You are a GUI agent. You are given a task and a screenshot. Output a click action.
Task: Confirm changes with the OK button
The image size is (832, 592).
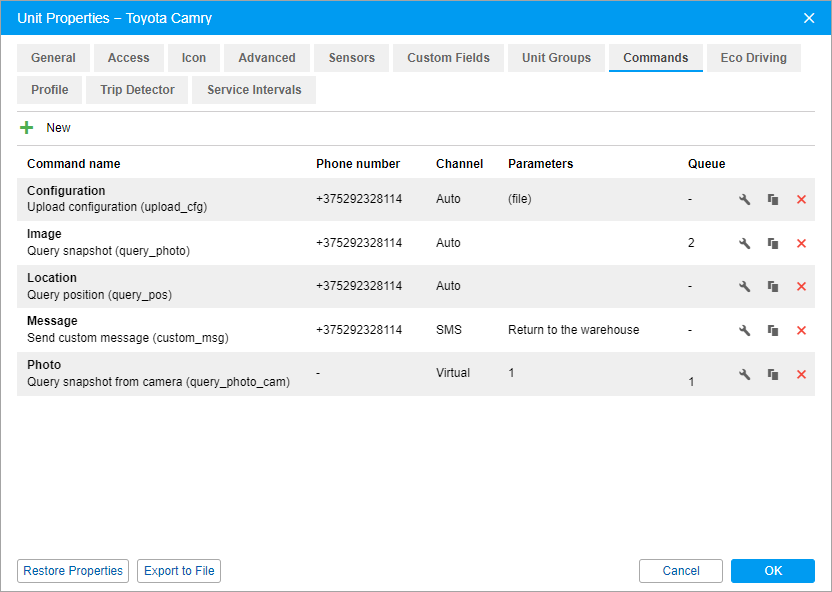click(772, 571)
